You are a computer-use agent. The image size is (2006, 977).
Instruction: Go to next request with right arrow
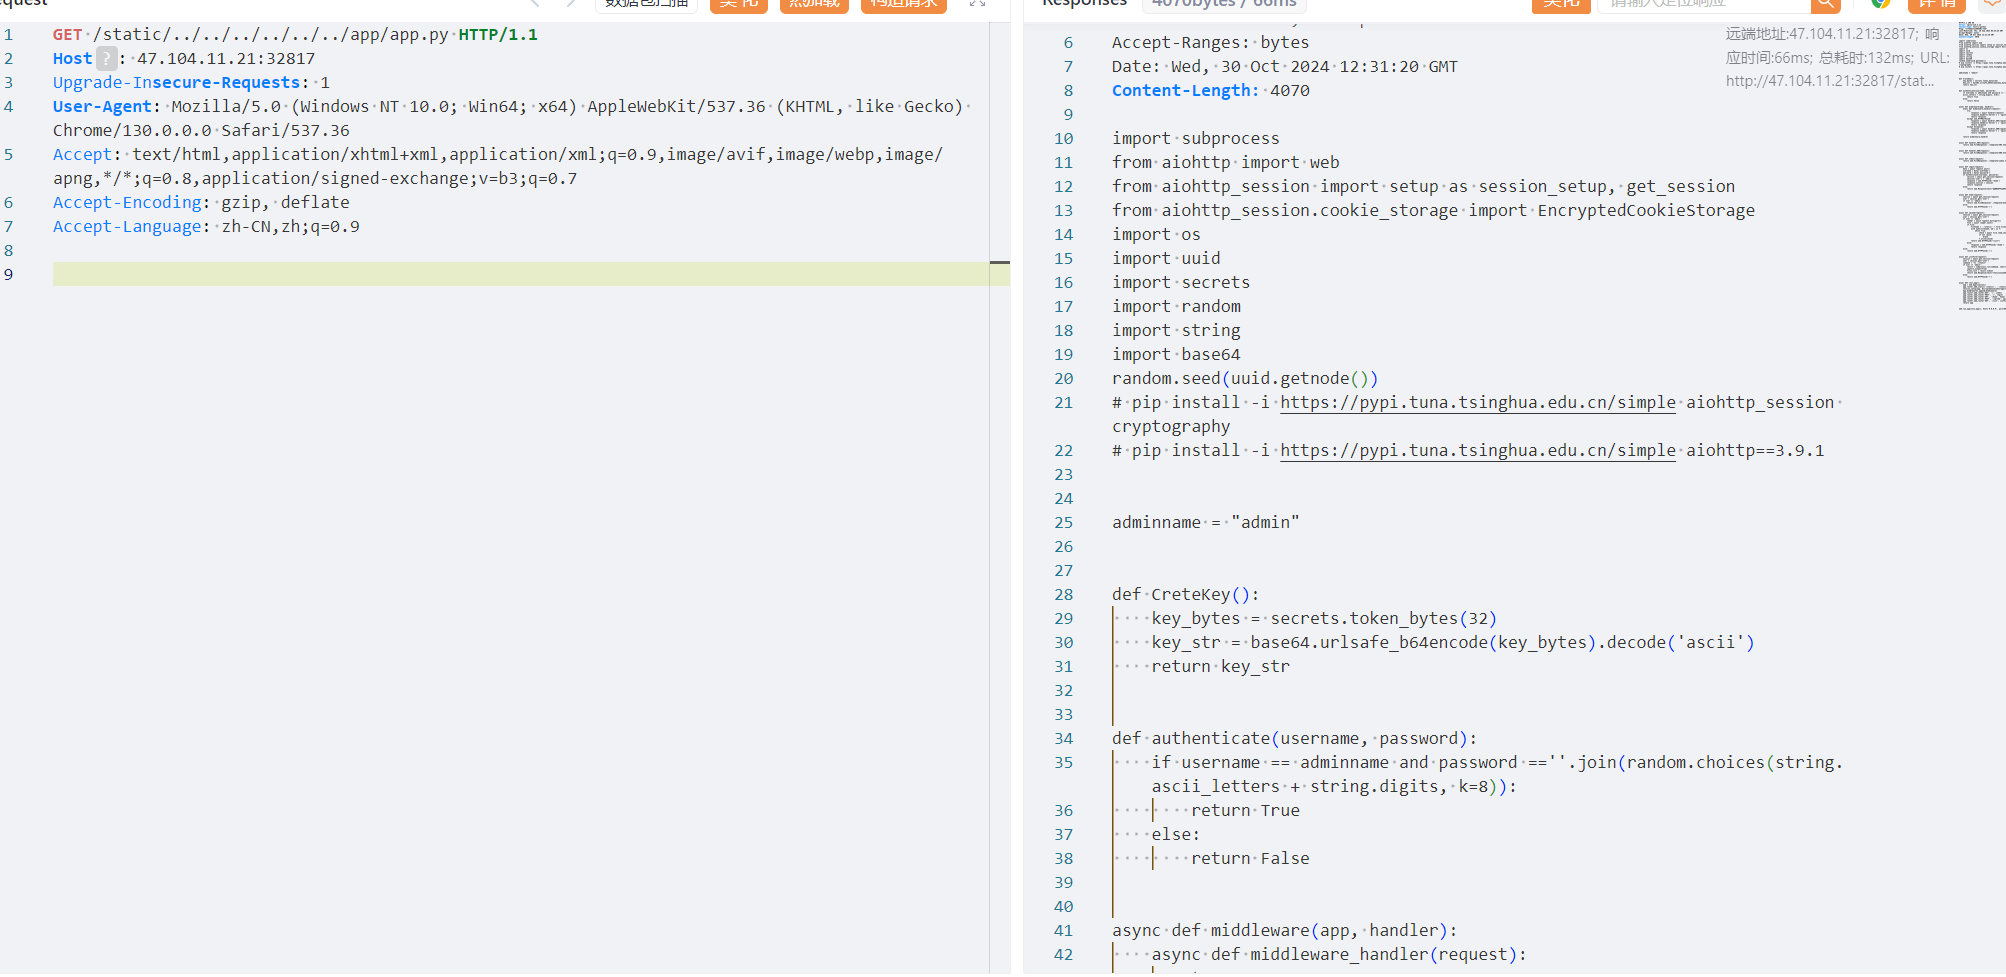point(571,4)
